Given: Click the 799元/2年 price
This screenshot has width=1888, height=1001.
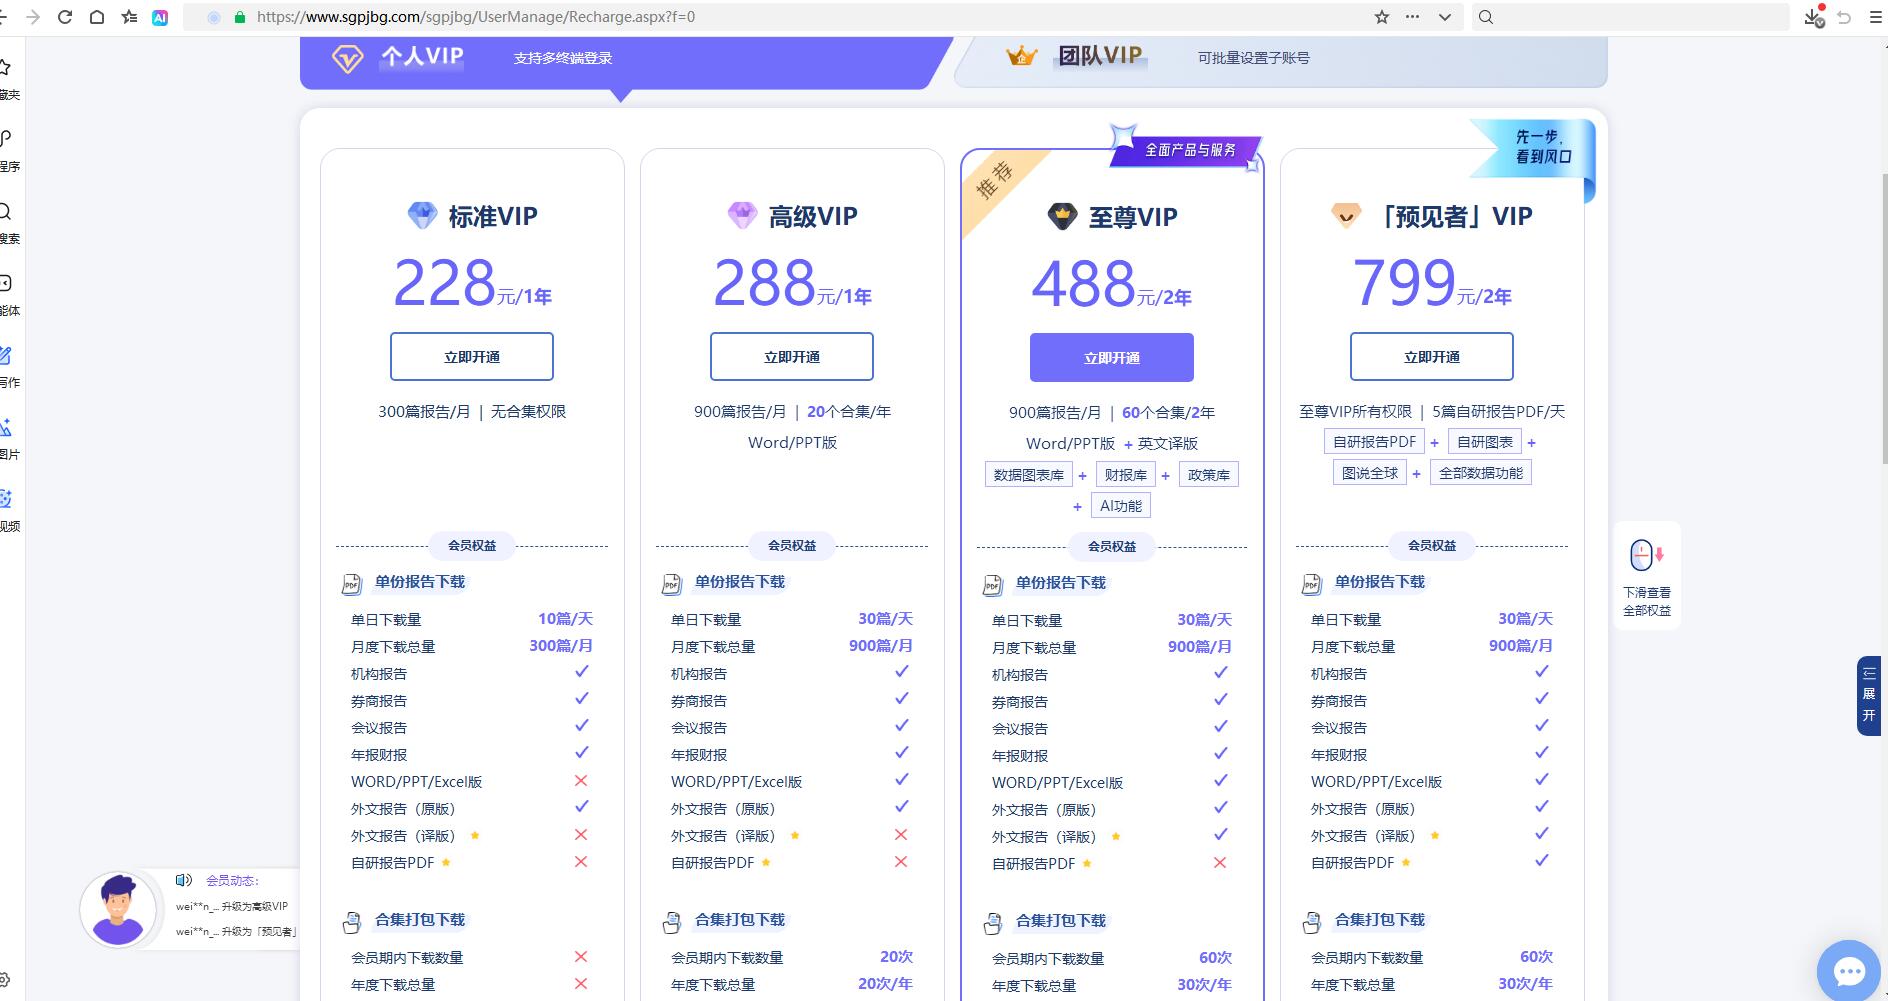Looking at the screenshot, I should coord(1432,282).
